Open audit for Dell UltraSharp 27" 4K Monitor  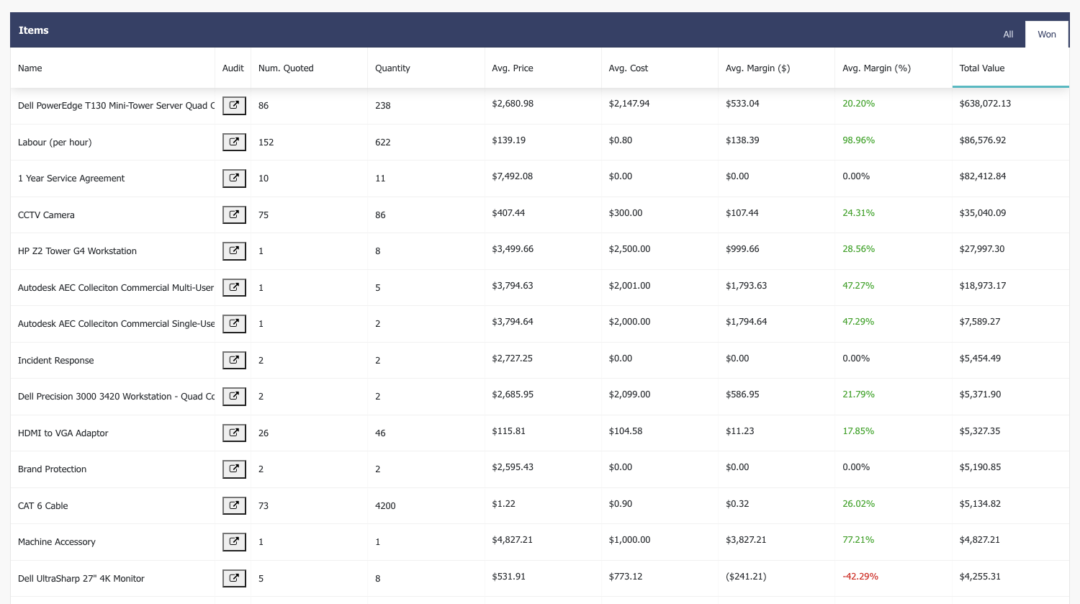click(234, 578)
